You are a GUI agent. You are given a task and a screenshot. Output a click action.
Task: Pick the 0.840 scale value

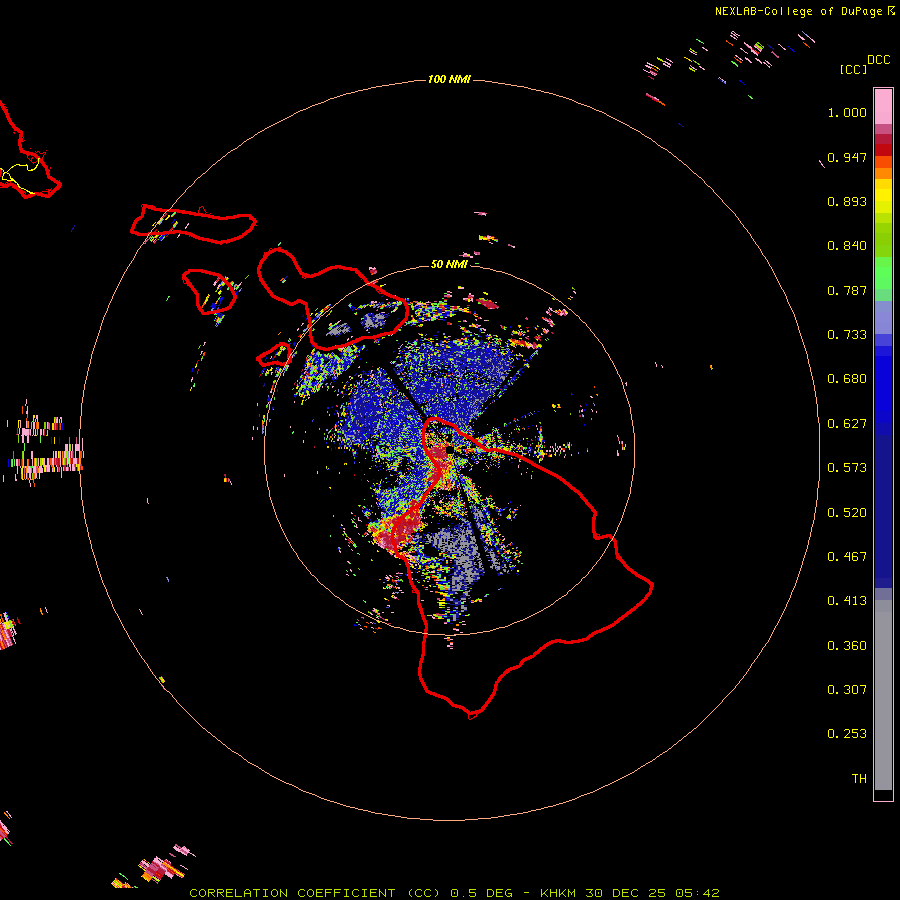click(847, 246)
